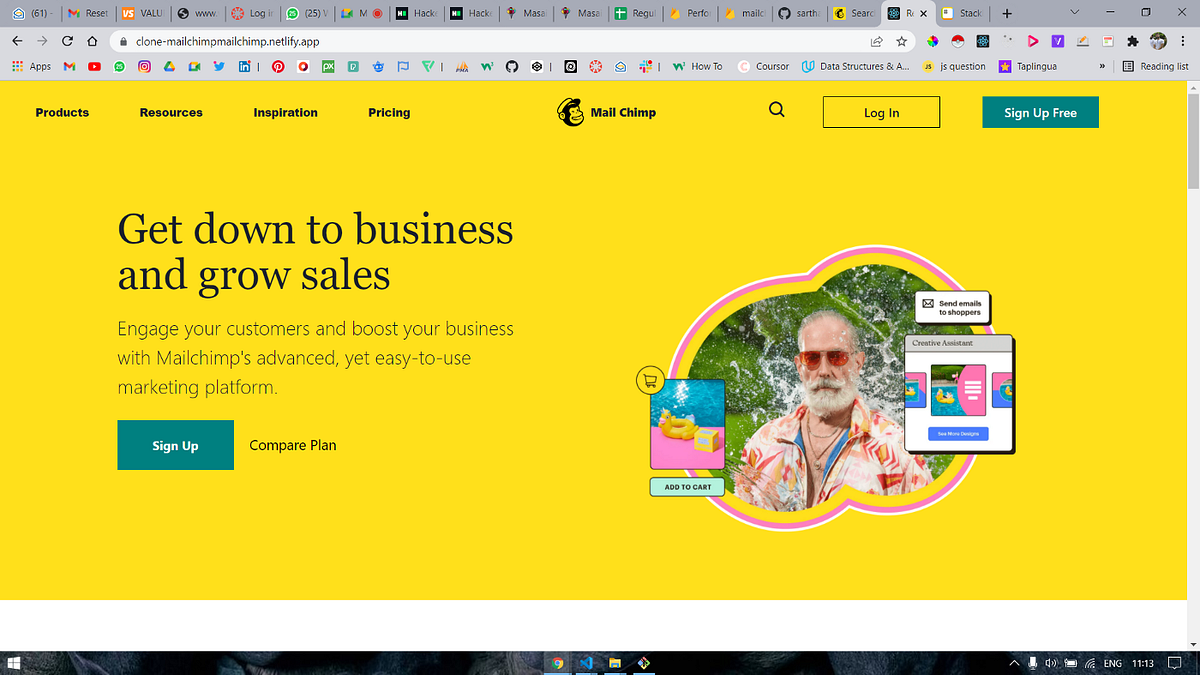
Task: Open the browser tab search chevron
Action: pyautogui.click(x=1075, y=14)
